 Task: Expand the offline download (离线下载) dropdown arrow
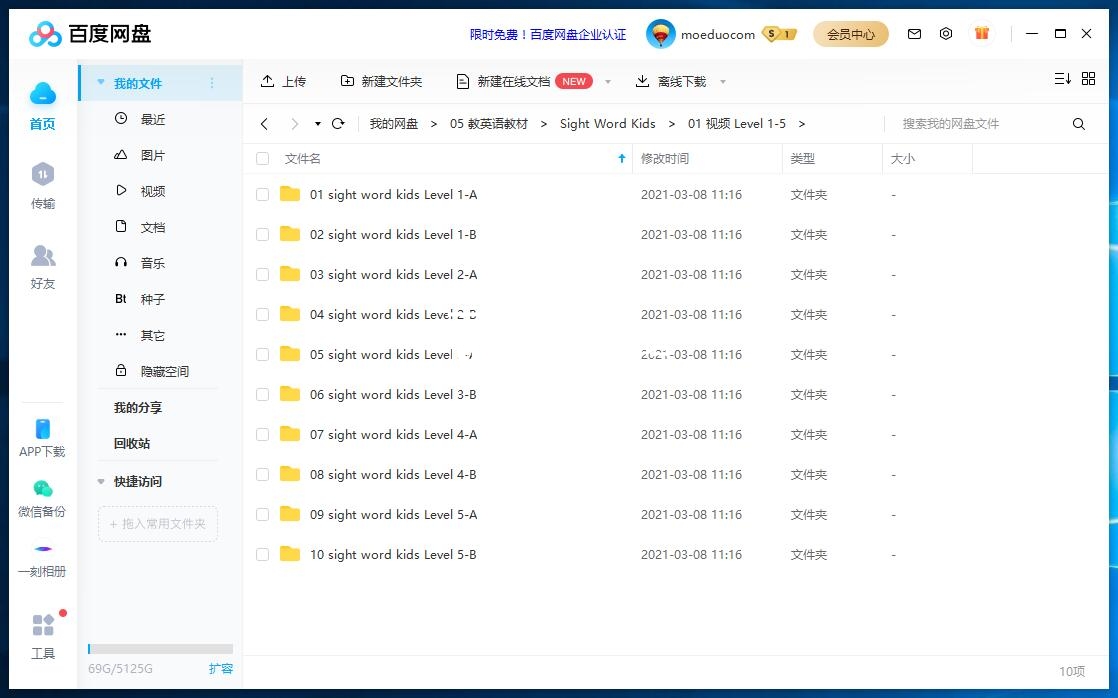click(723, 82)
